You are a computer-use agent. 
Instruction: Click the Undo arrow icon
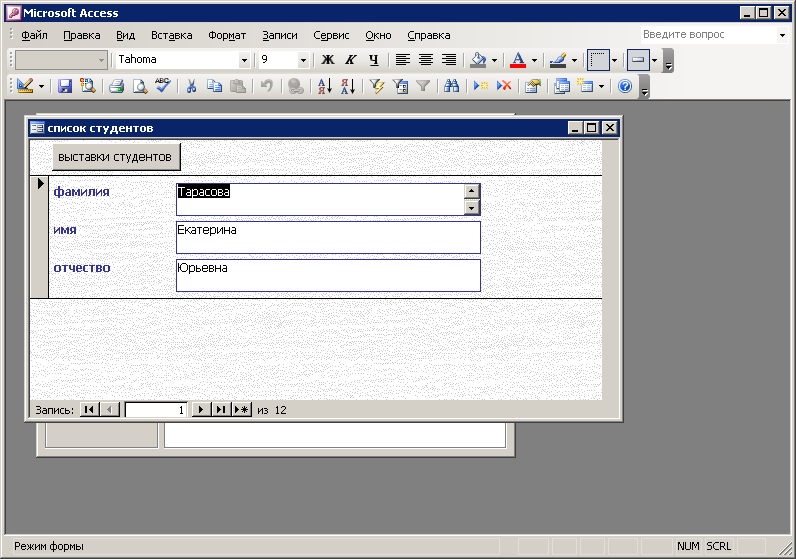click(267, 86)
